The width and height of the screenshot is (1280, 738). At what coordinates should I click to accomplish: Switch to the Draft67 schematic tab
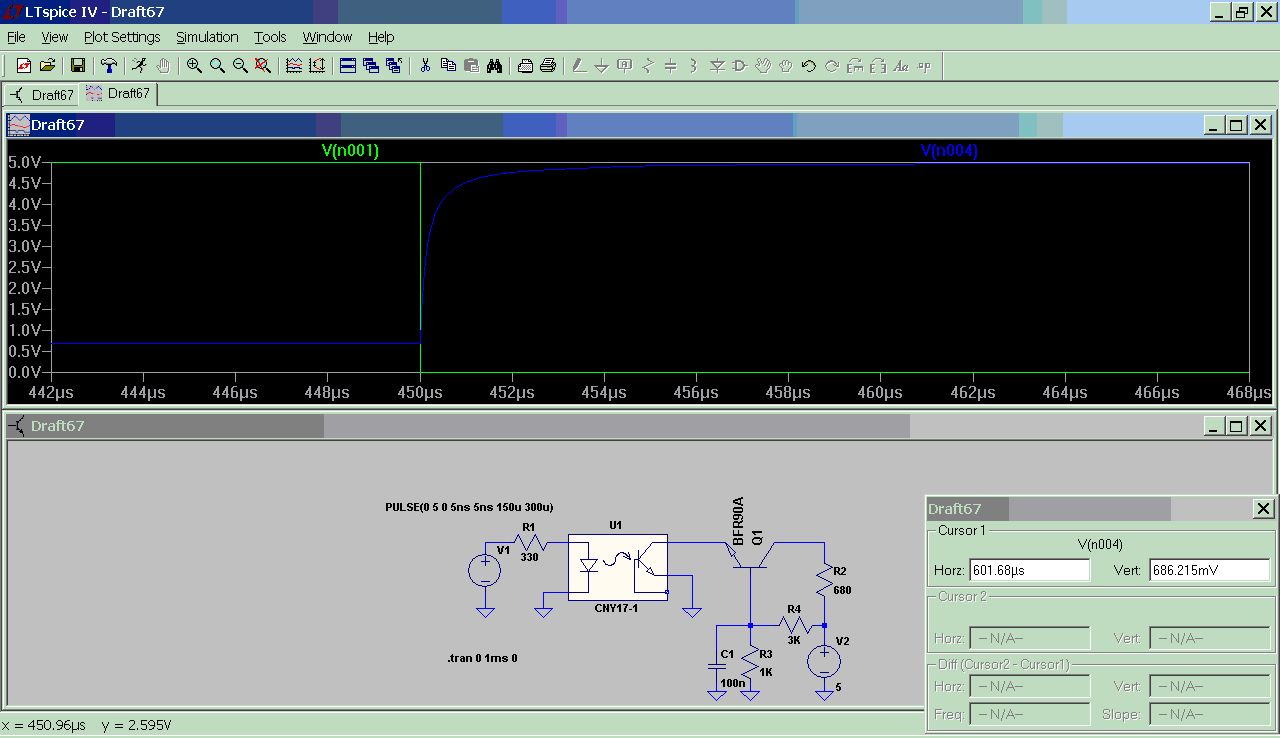42,95
